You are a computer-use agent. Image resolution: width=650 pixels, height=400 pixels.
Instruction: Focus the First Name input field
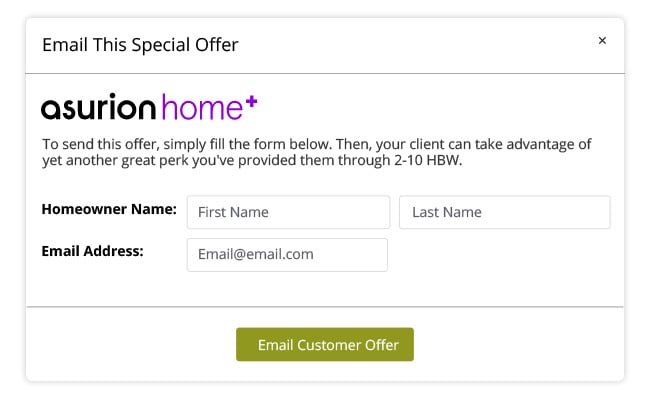coord(288,212)
